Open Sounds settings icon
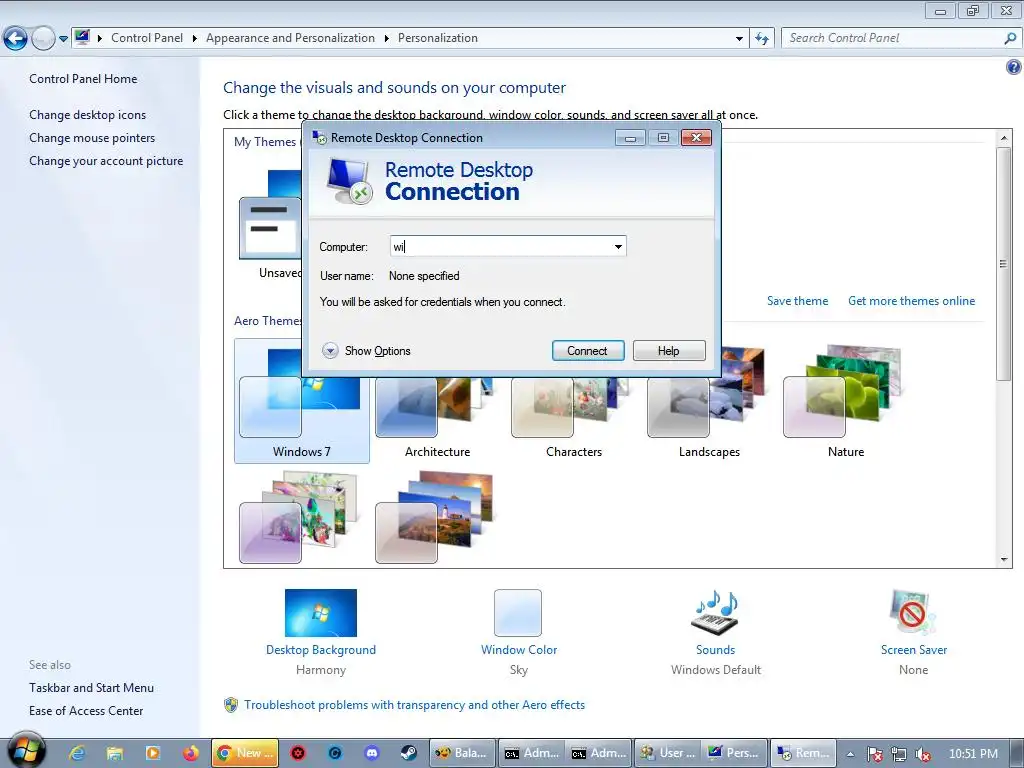 [x=714, y=613]
